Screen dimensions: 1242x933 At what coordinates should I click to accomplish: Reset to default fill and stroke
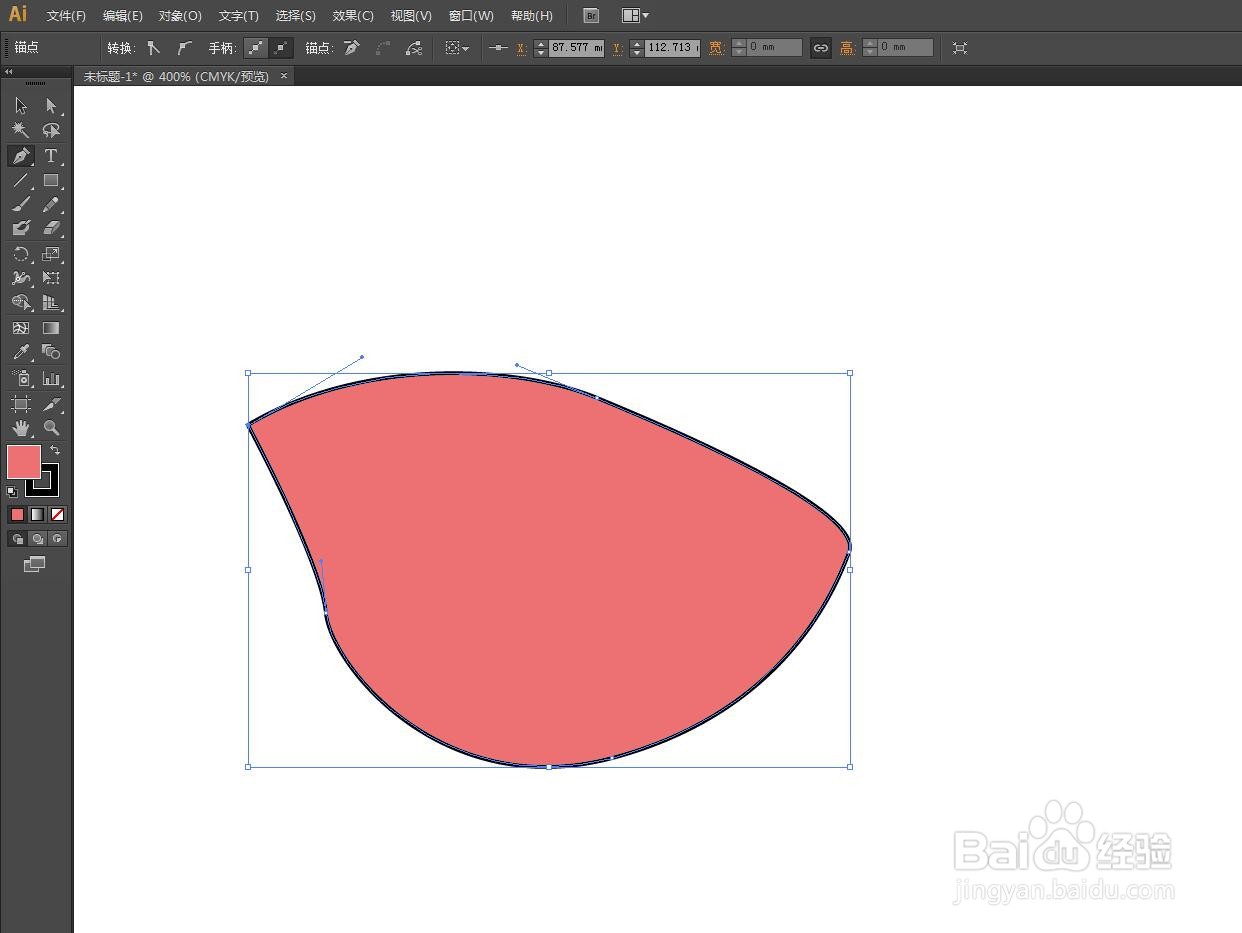coord(12,492)
